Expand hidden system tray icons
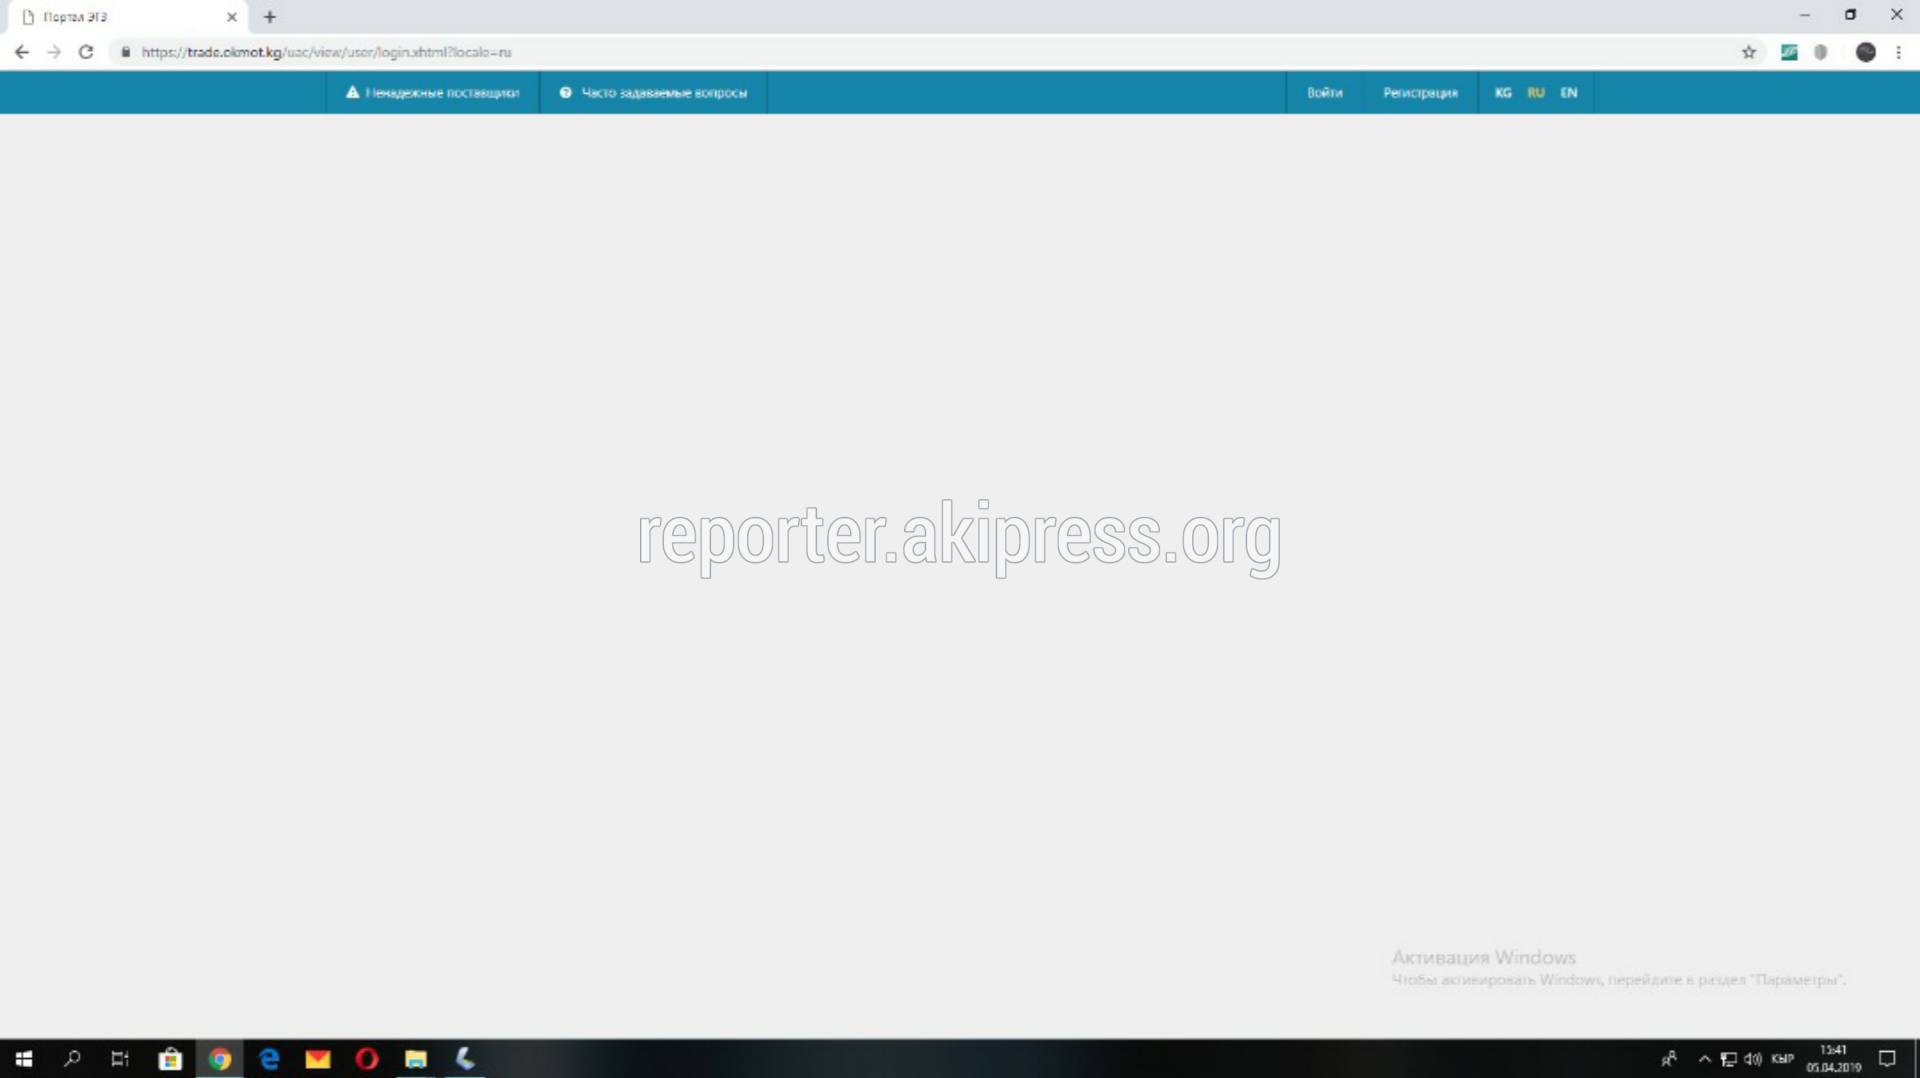 click(x=1704, y=1058)
